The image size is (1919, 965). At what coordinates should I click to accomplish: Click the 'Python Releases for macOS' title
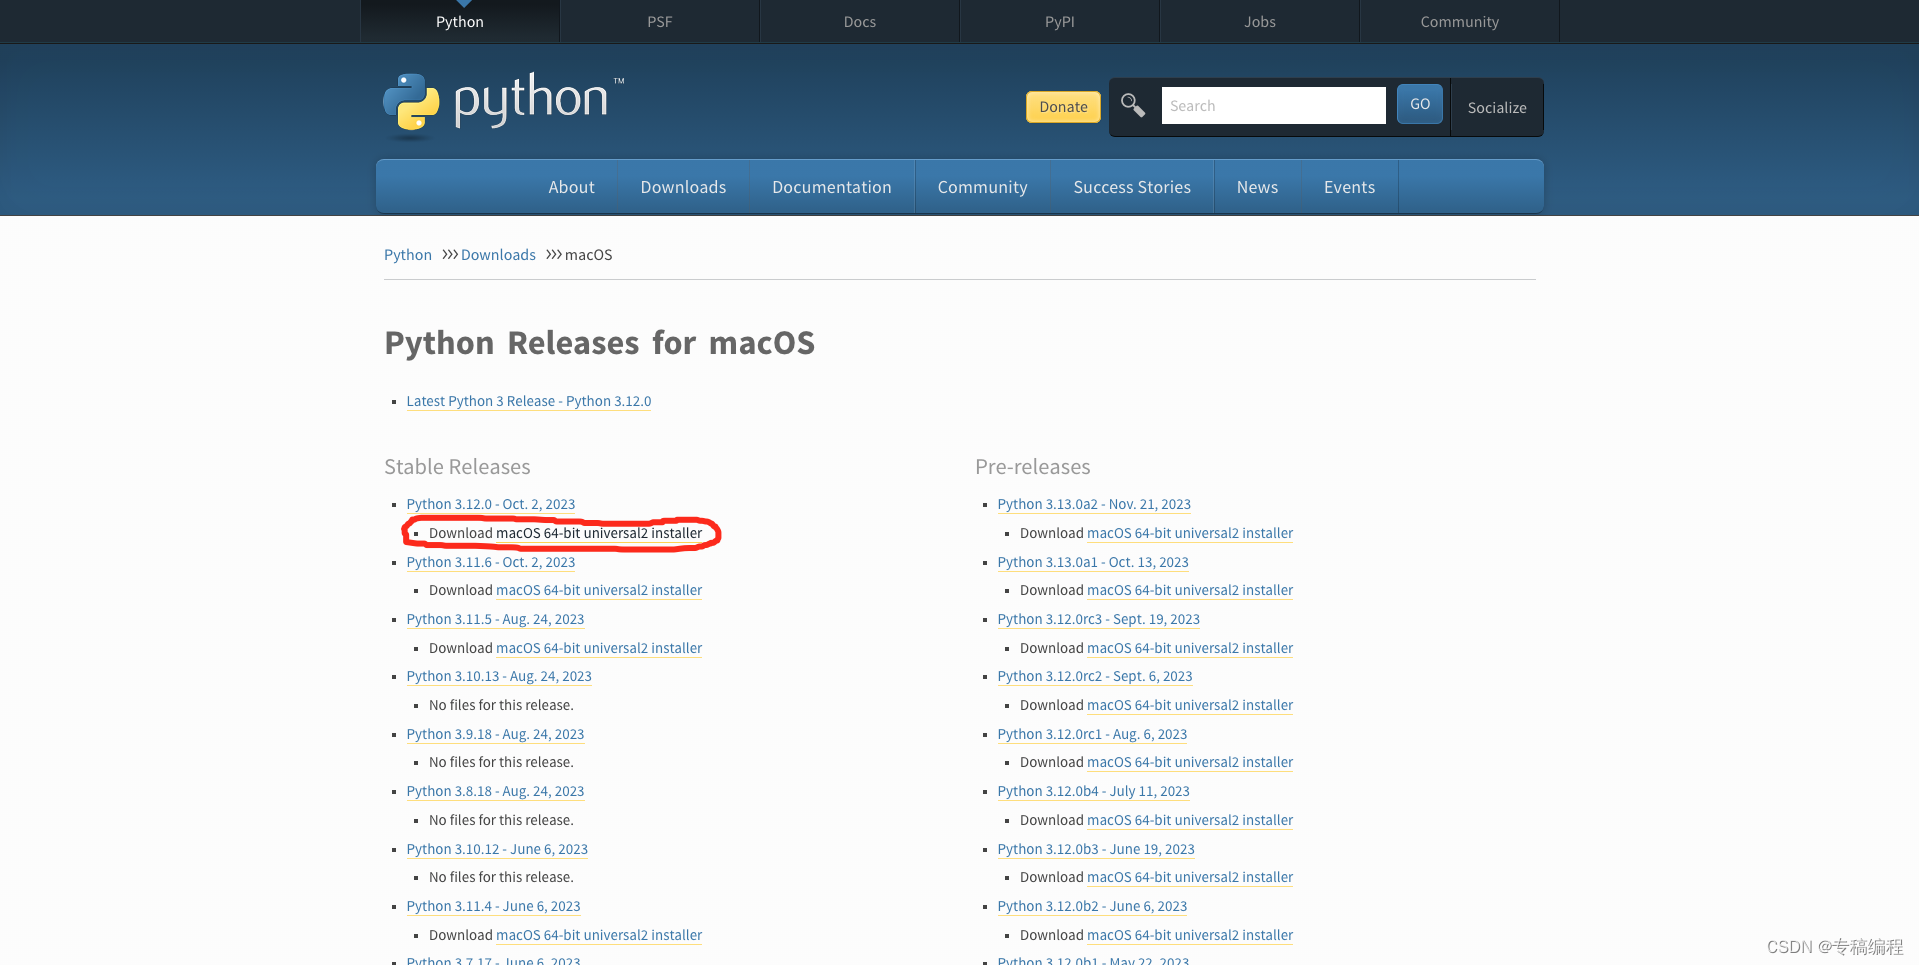click(600, 343)
